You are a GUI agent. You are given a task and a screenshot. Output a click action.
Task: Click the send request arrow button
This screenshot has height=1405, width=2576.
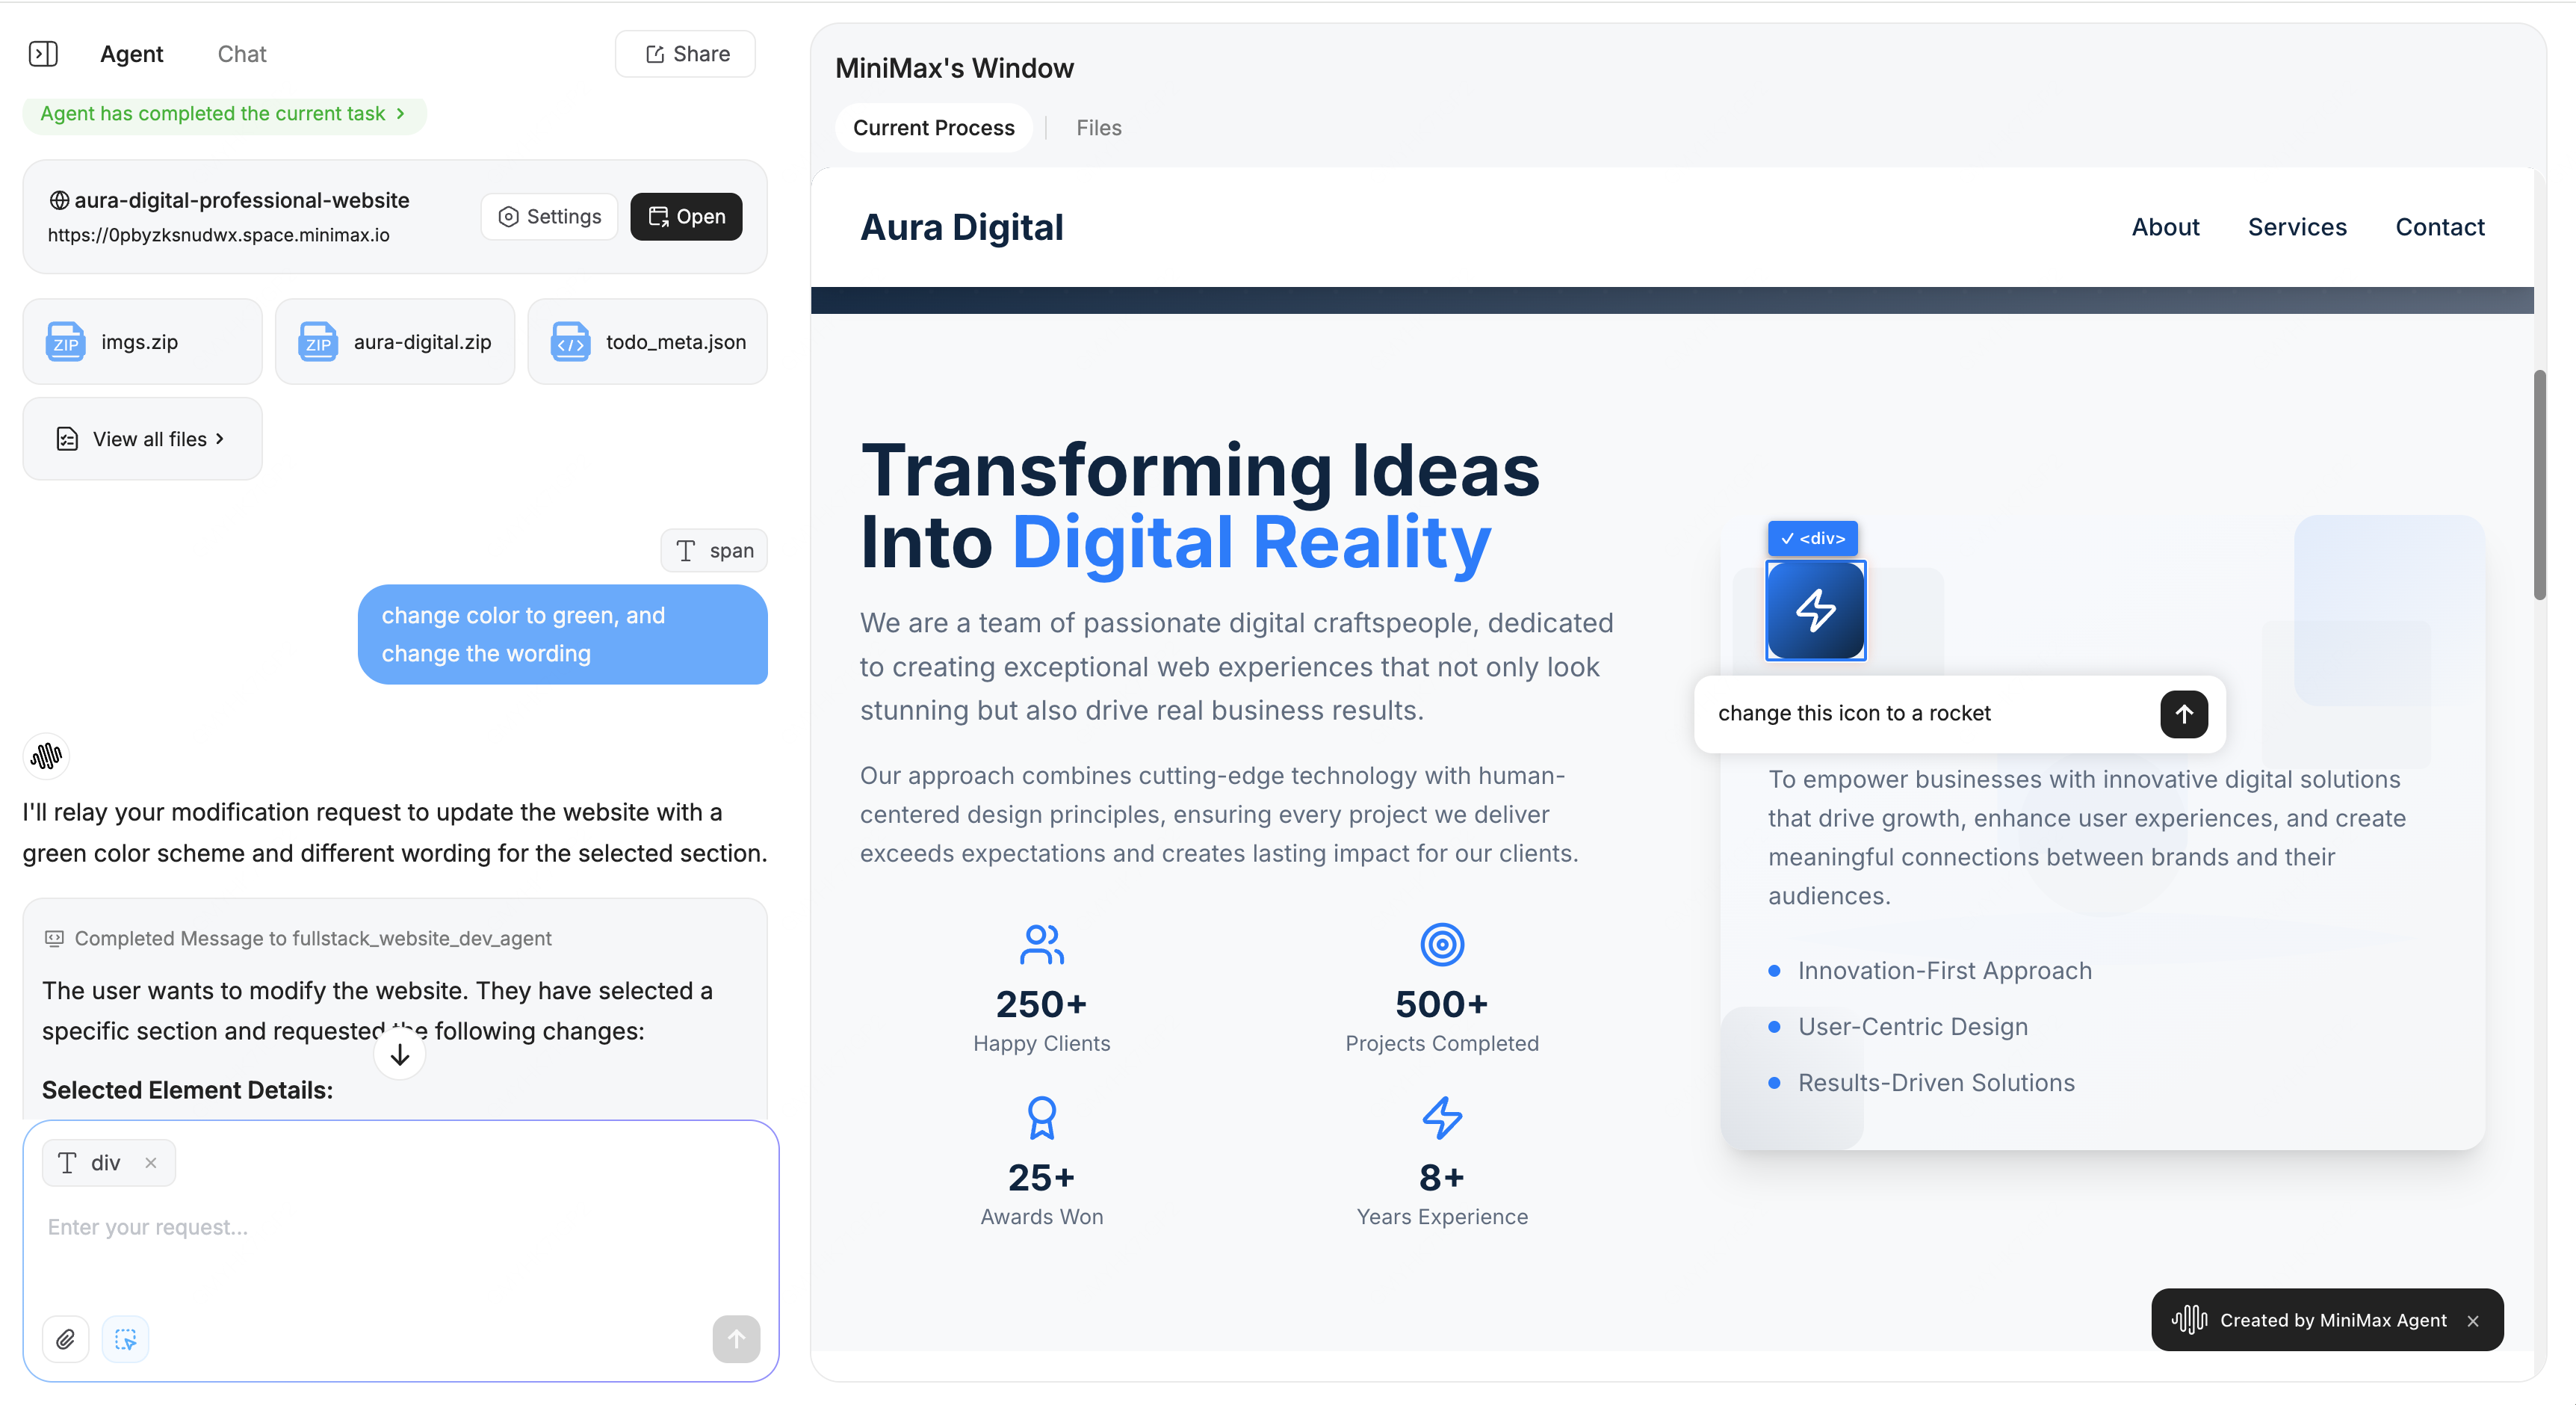[735, 1338]
